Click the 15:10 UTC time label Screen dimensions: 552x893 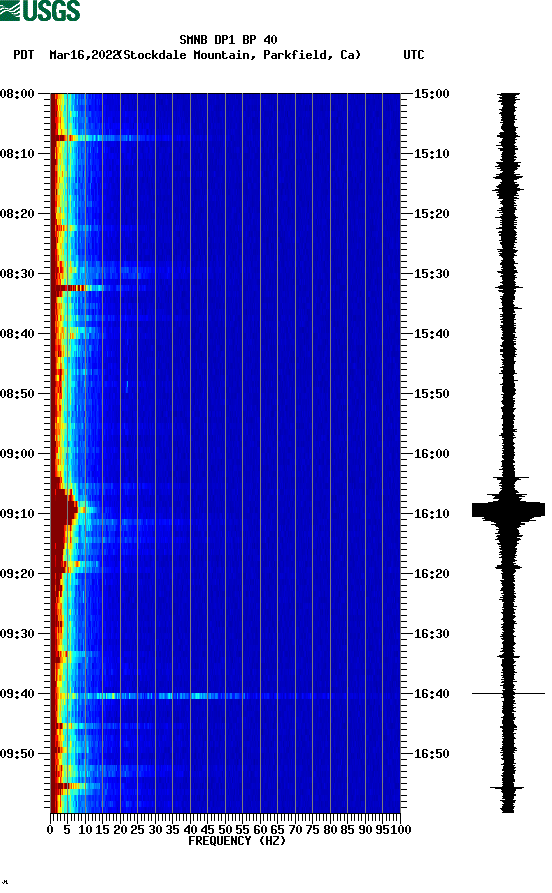point(431,154)
